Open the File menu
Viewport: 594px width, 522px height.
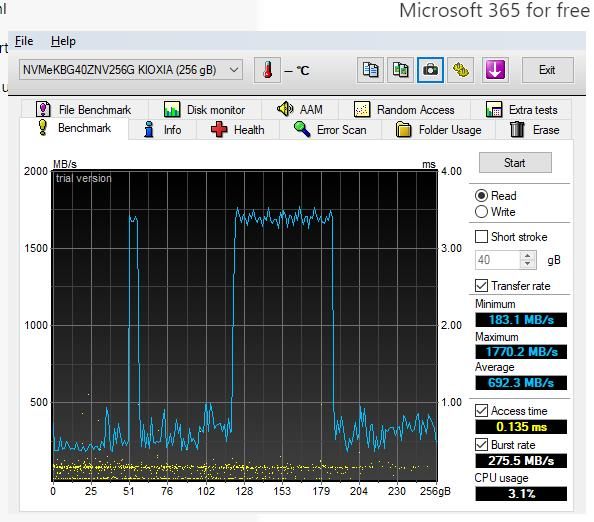click(x=24, y=41)
